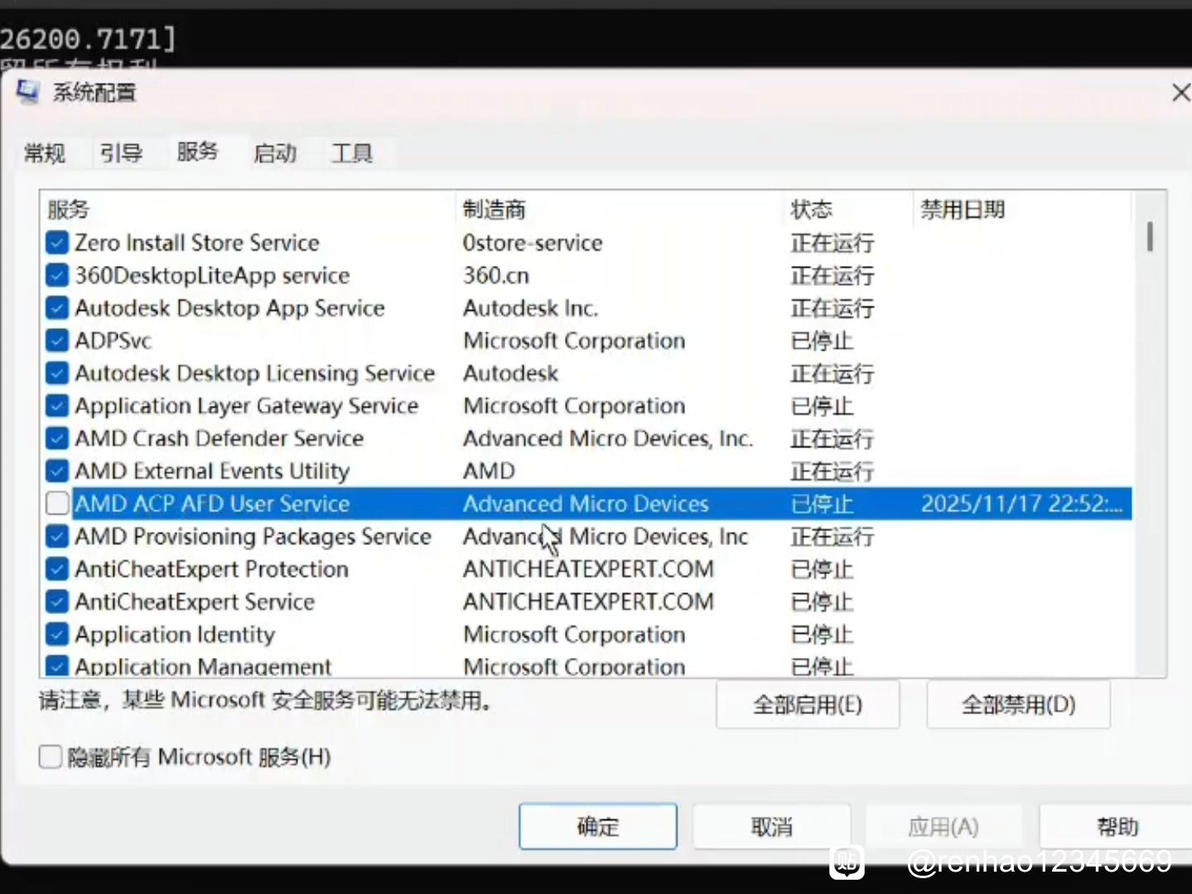Sort by the 状态 column header
Viewport: 1192px width, 894px height.
click(x=848, y=209)
